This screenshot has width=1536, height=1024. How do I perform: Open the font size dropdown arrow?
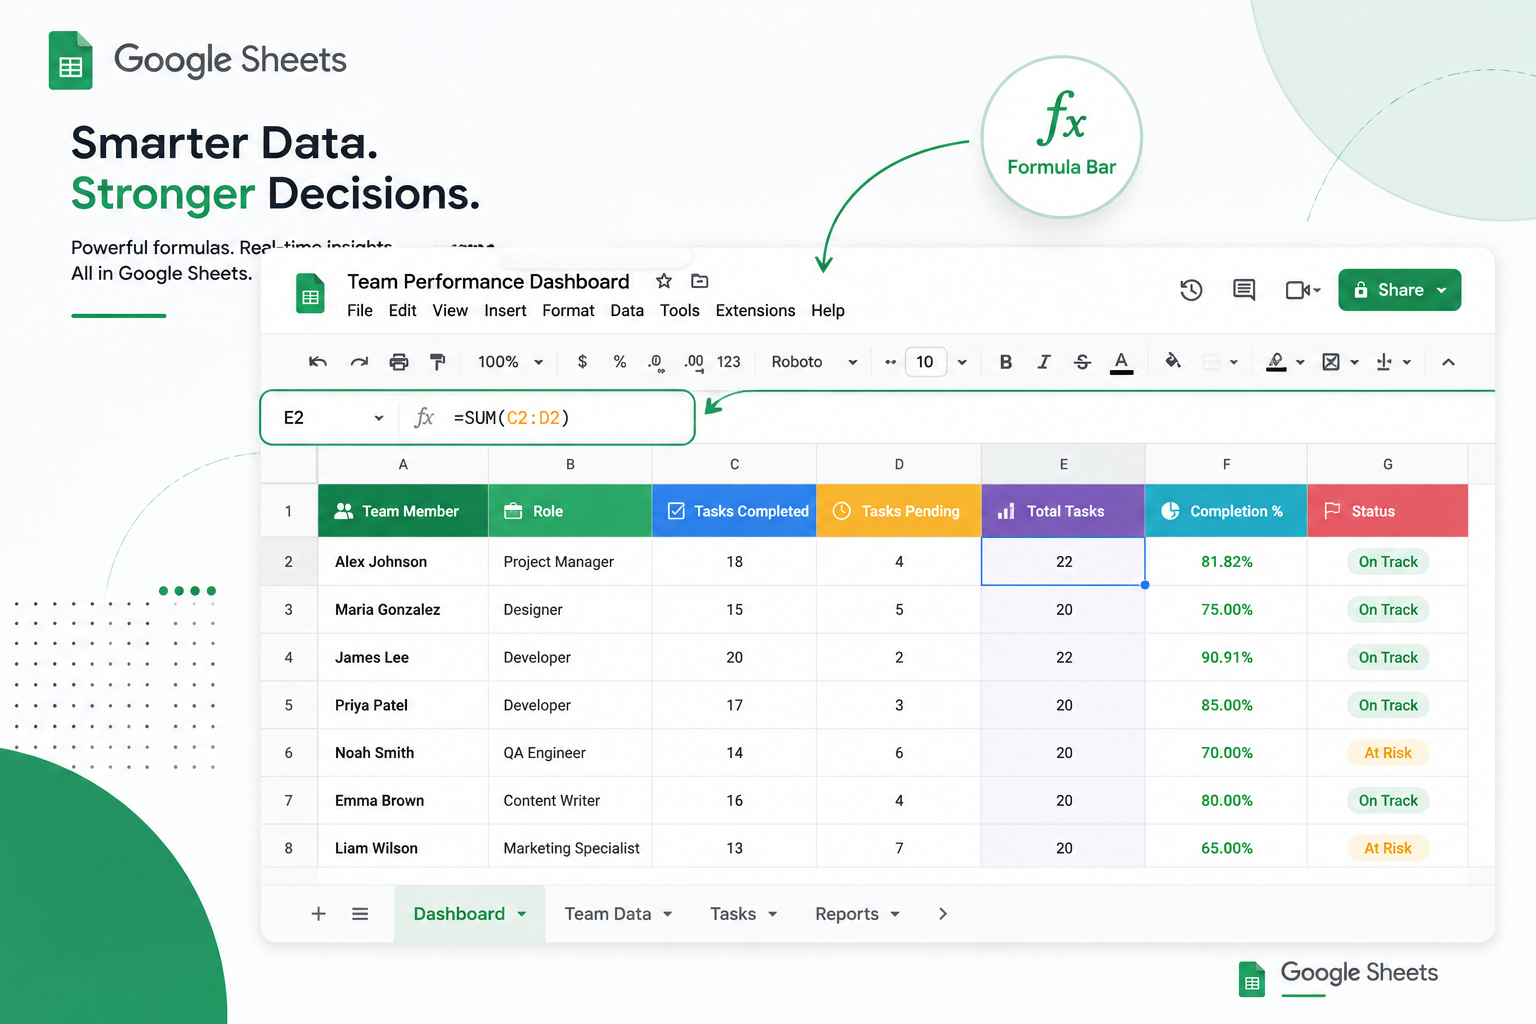[962, 362]
